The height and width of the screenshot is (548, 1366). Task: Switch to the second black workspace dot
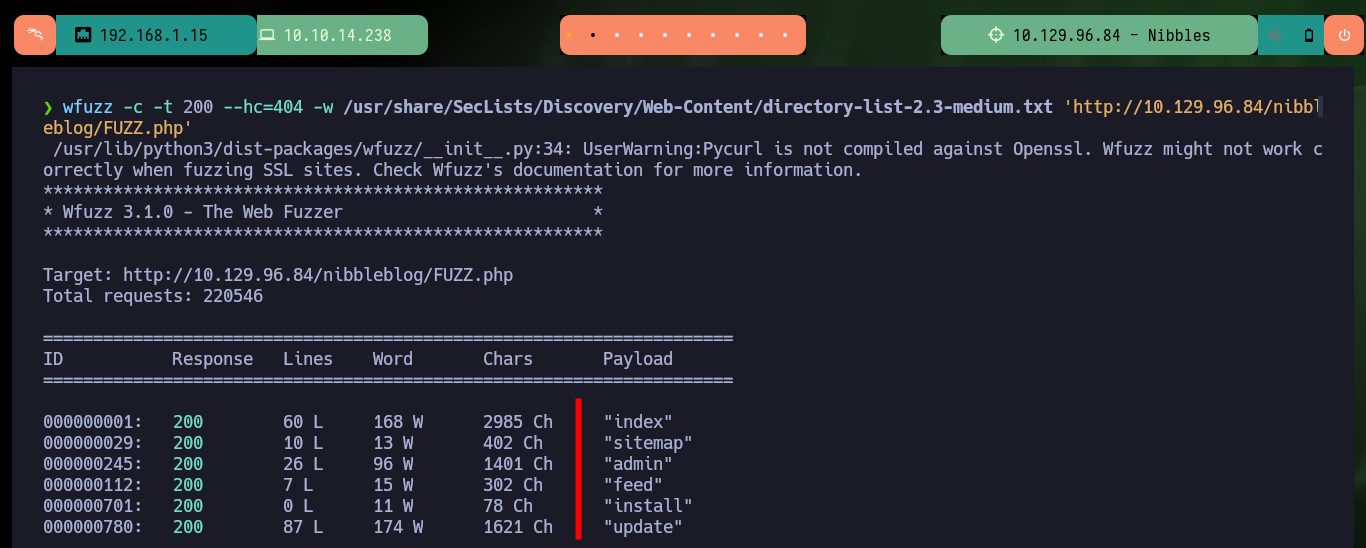tap(593, 35)
